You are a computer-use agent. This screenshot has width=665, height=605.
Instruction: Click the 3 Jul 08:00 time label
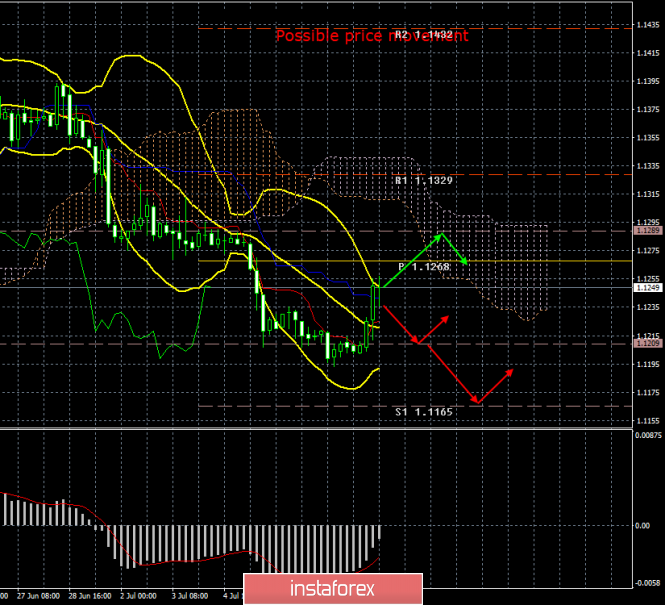tap(190, 596)
